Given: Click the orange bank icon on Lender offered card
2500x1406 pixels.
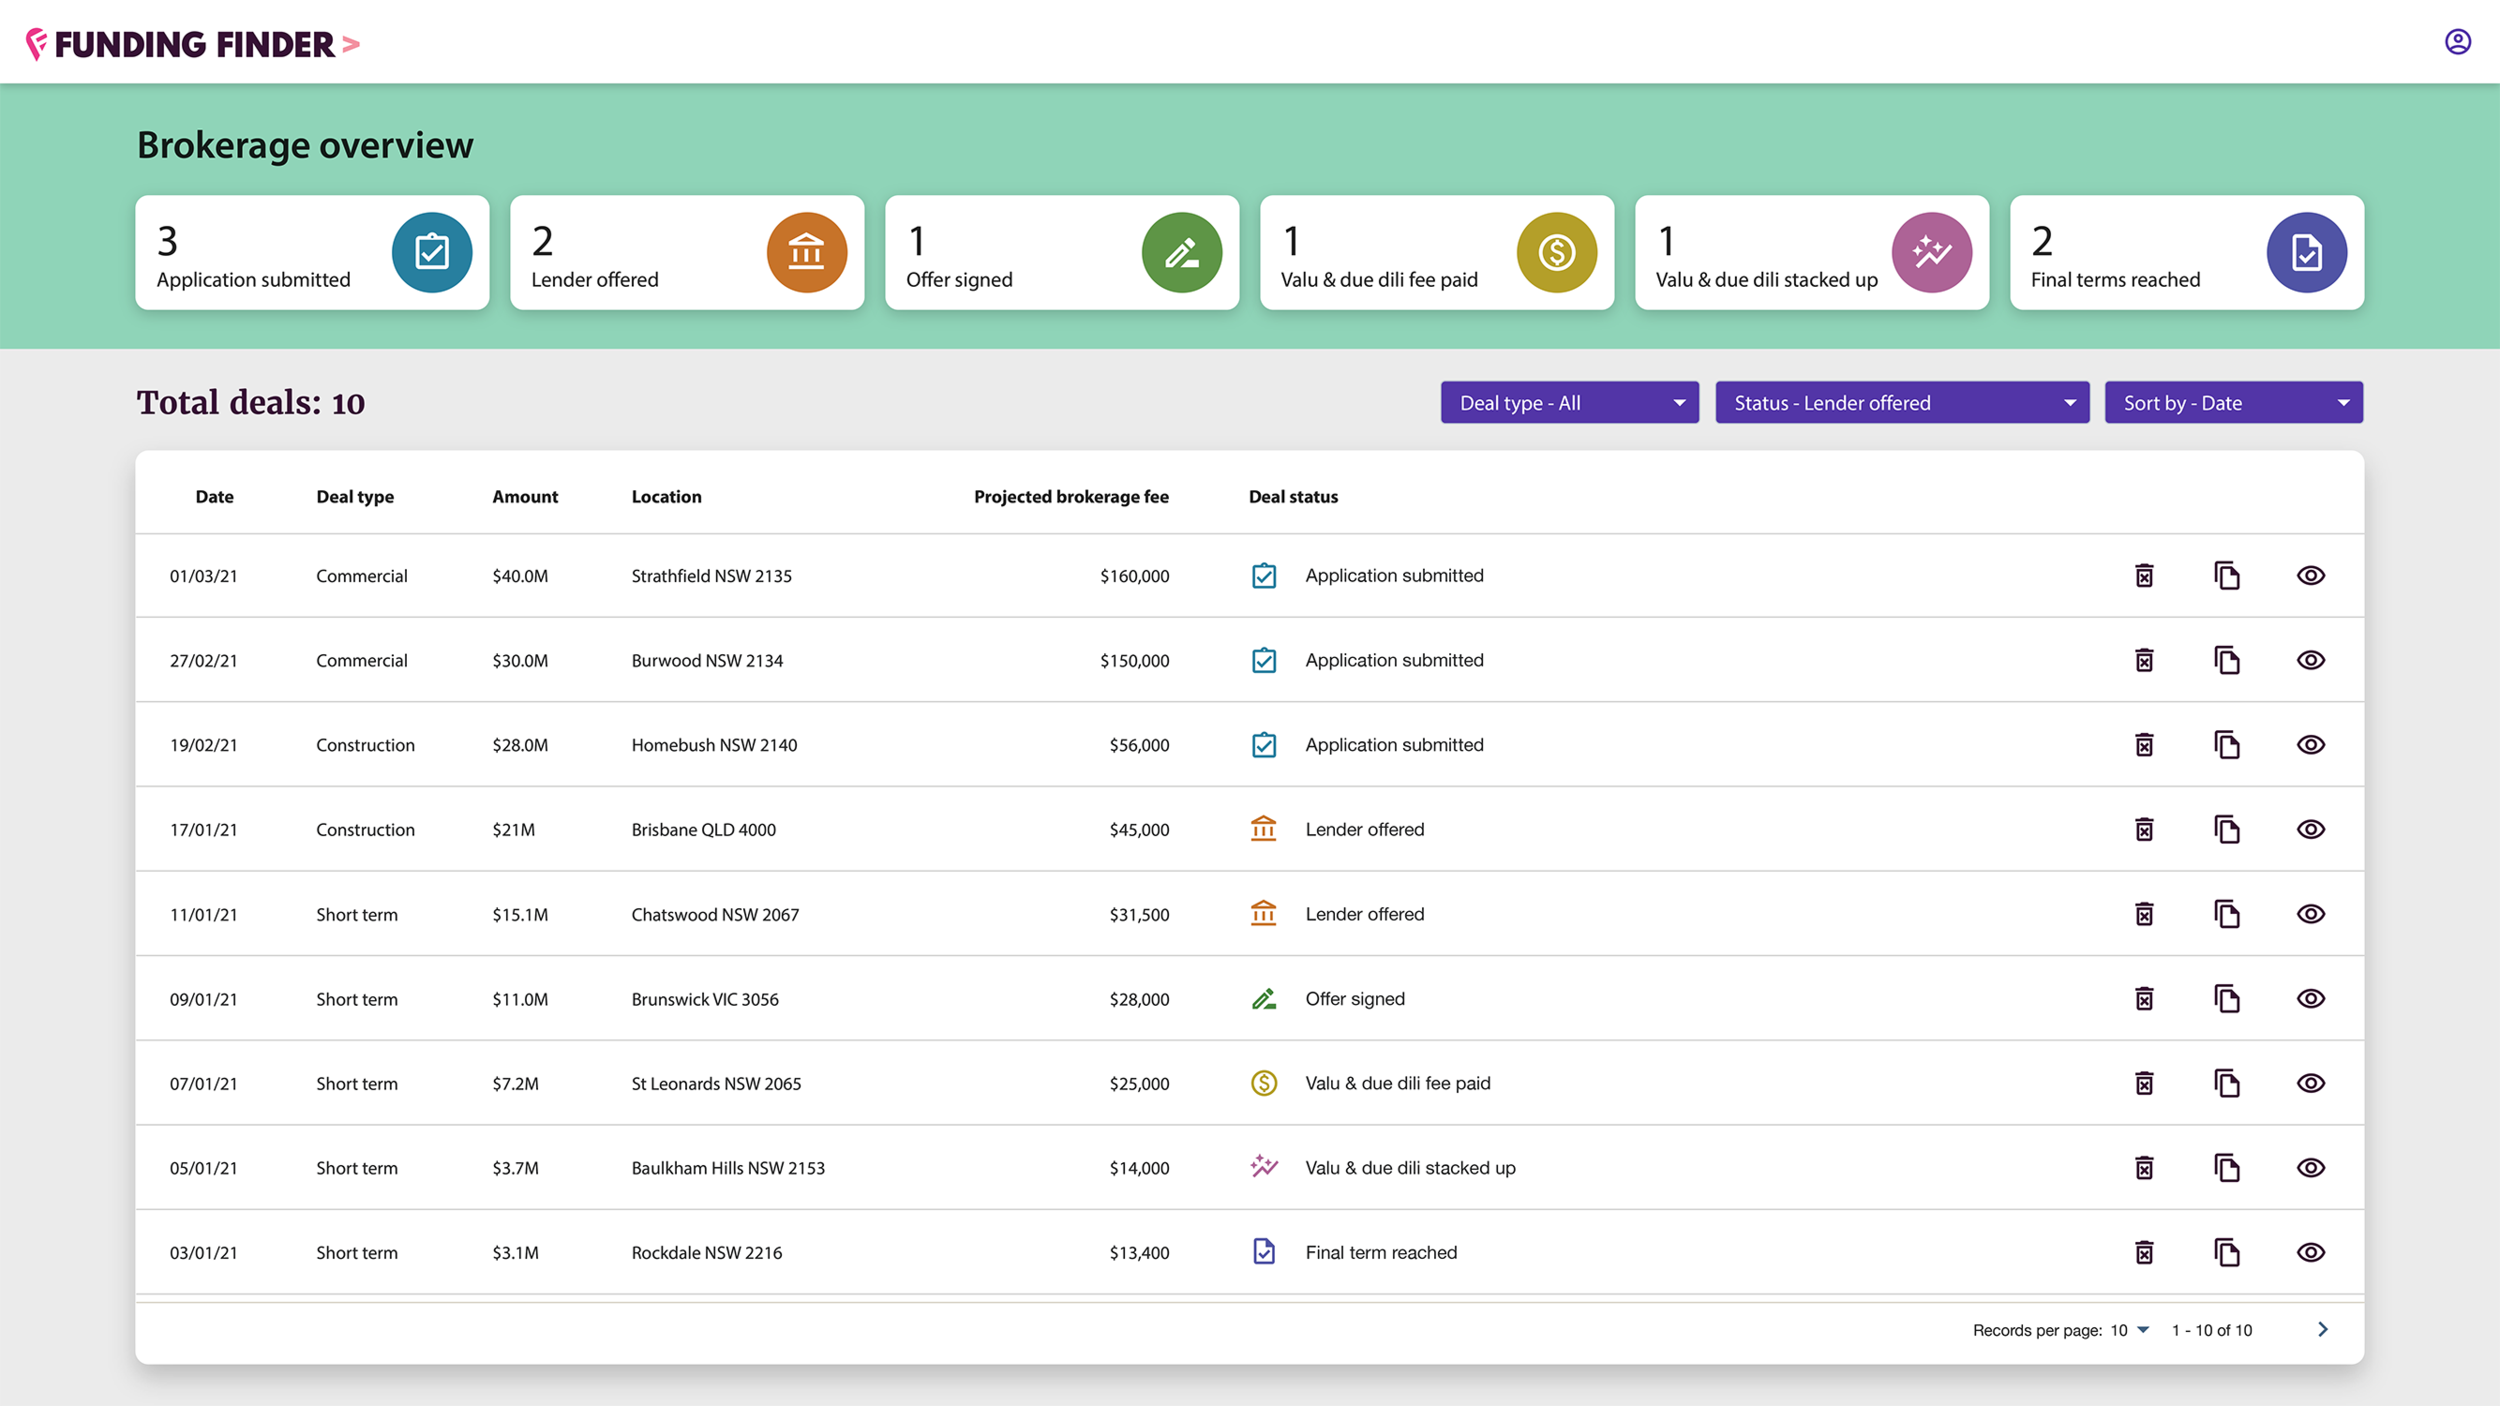Looking at the screenshot, I should (x=807, y=252).
